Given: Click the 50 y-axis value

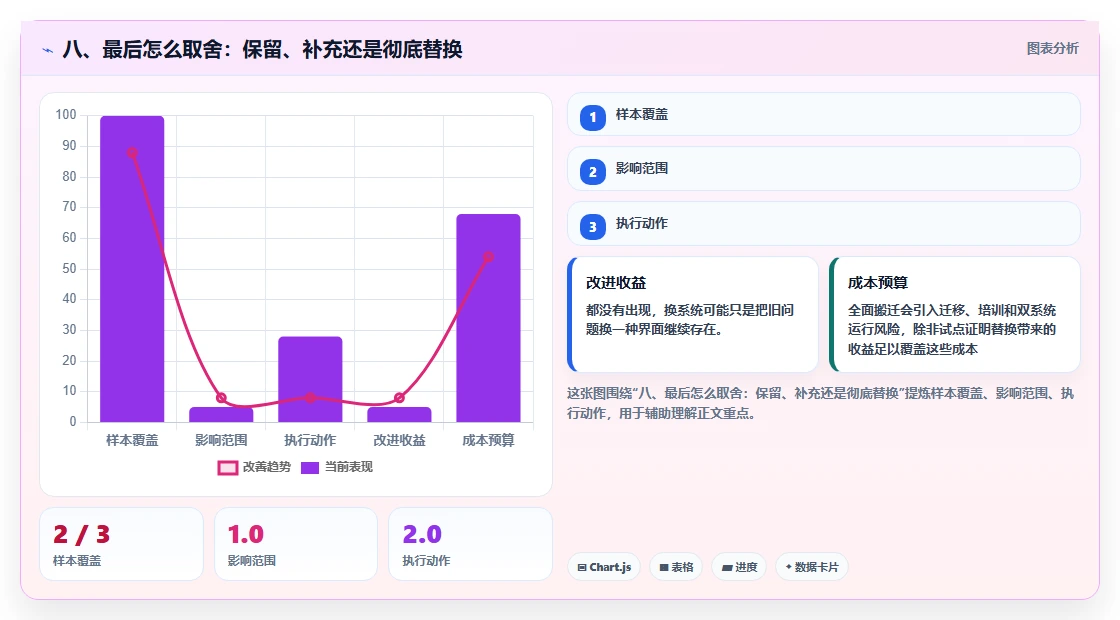Looking at the screenshot, I should point(69,269).
